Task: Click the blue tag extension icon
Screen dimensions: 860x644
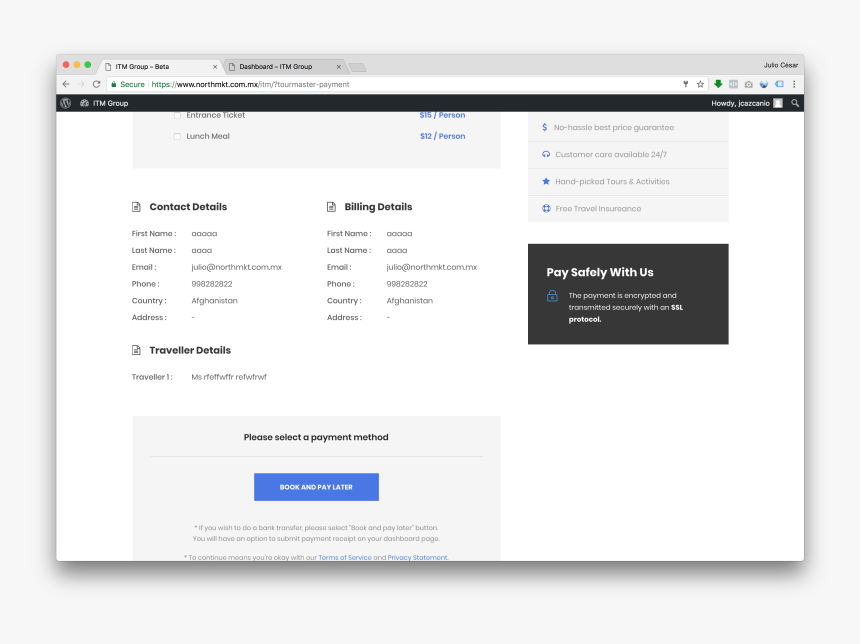Action: (779, 84)
